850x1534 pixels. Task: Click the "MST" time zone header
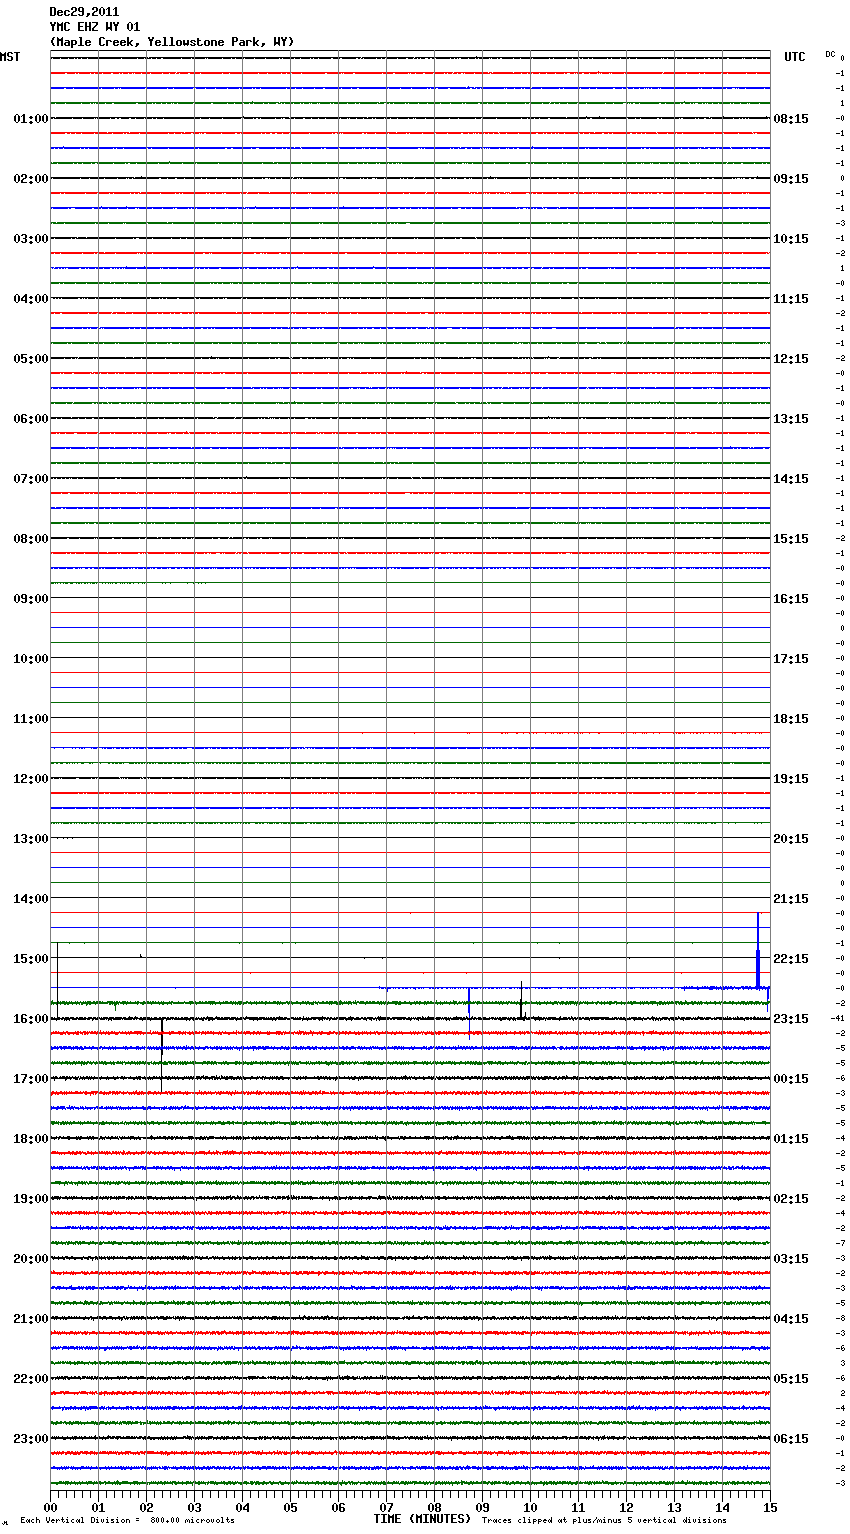tap(10, 57)
